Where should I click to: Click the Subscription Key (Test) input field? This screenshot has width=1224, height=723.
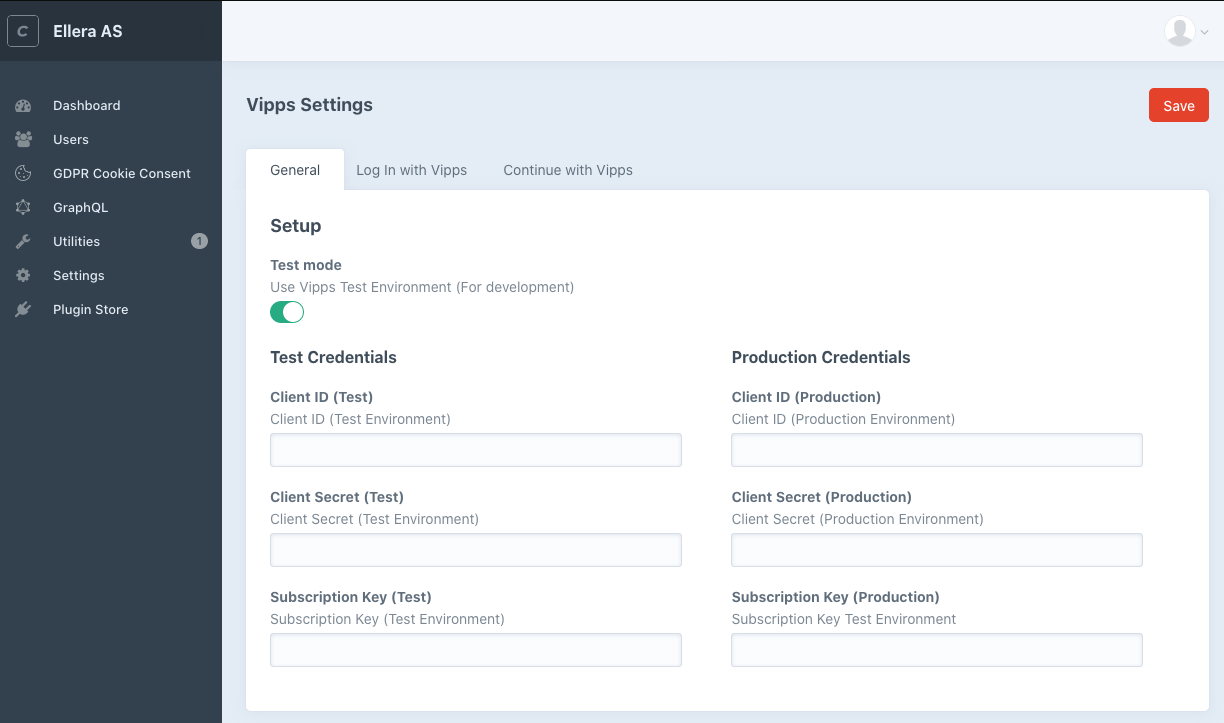(x=475, y=650)
